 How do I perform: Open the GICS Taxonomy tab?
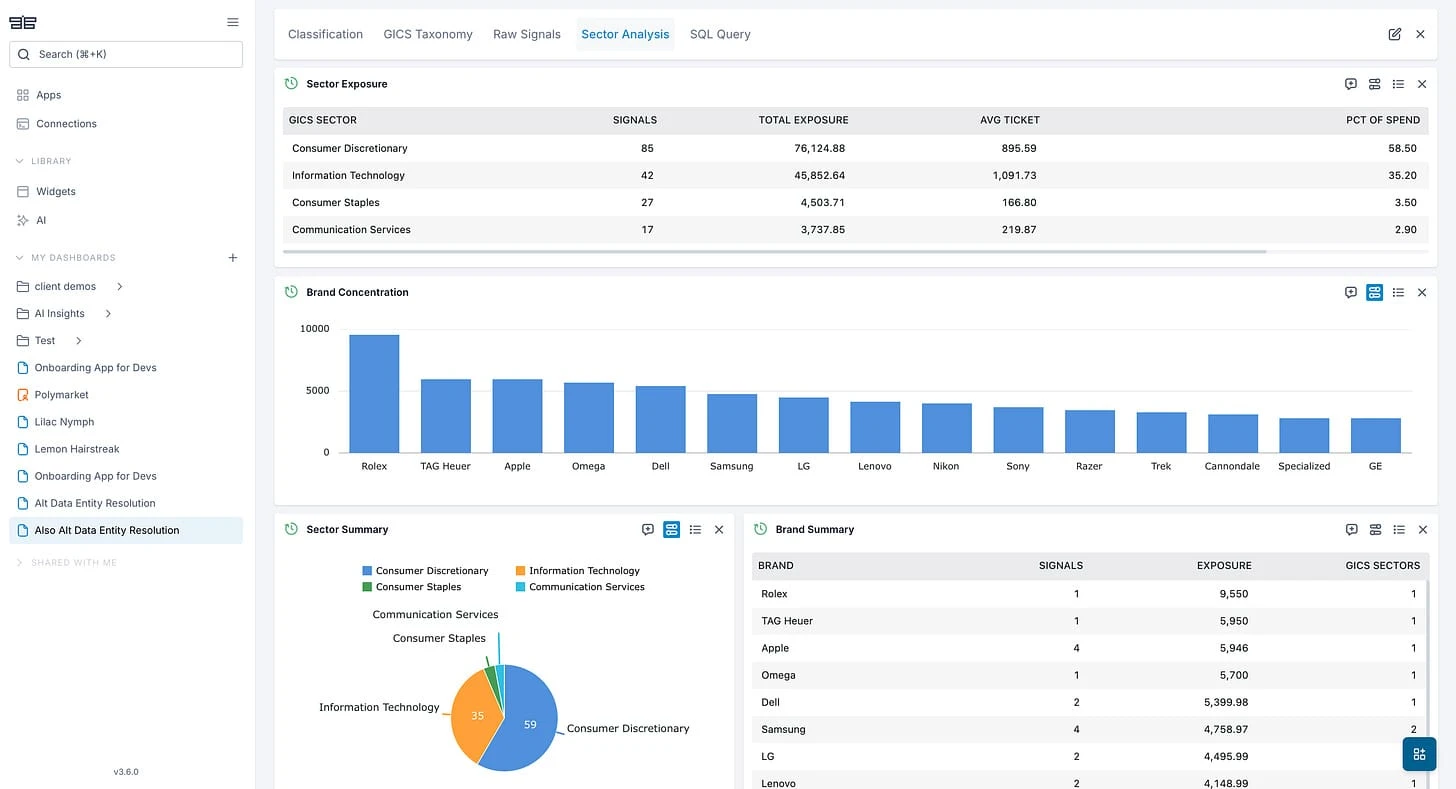pos(428,33)
